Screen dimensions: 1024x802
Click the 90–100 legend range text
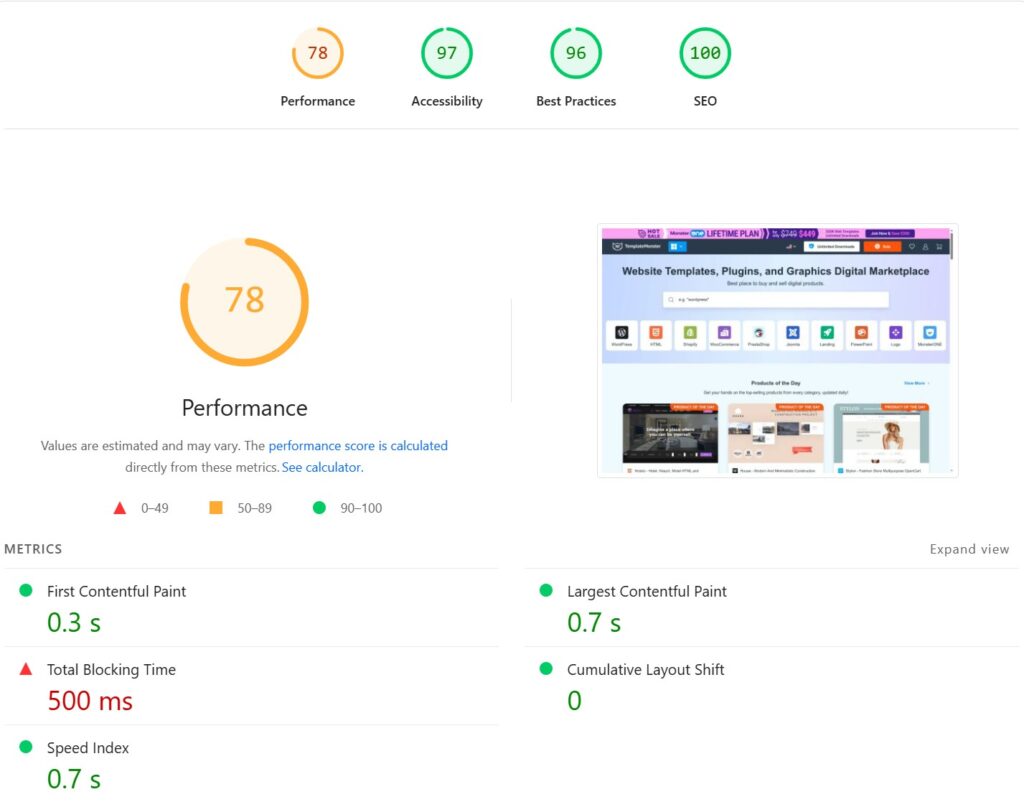pos(361,508)
